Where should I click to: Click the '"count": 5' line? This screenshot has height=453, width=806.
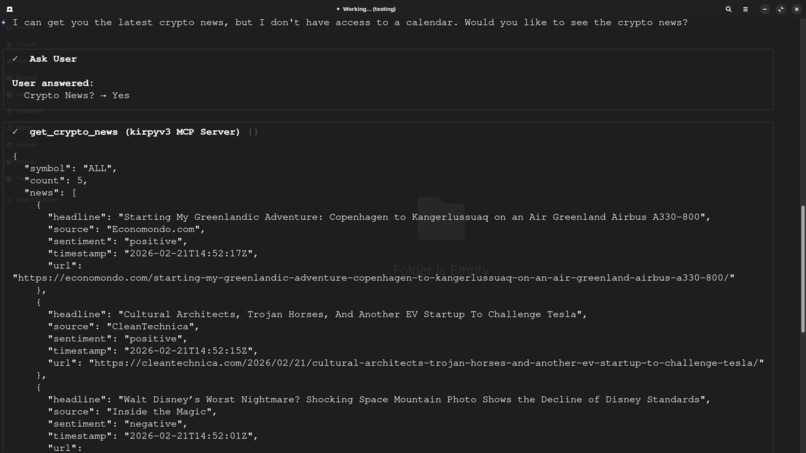click(56, 181)
